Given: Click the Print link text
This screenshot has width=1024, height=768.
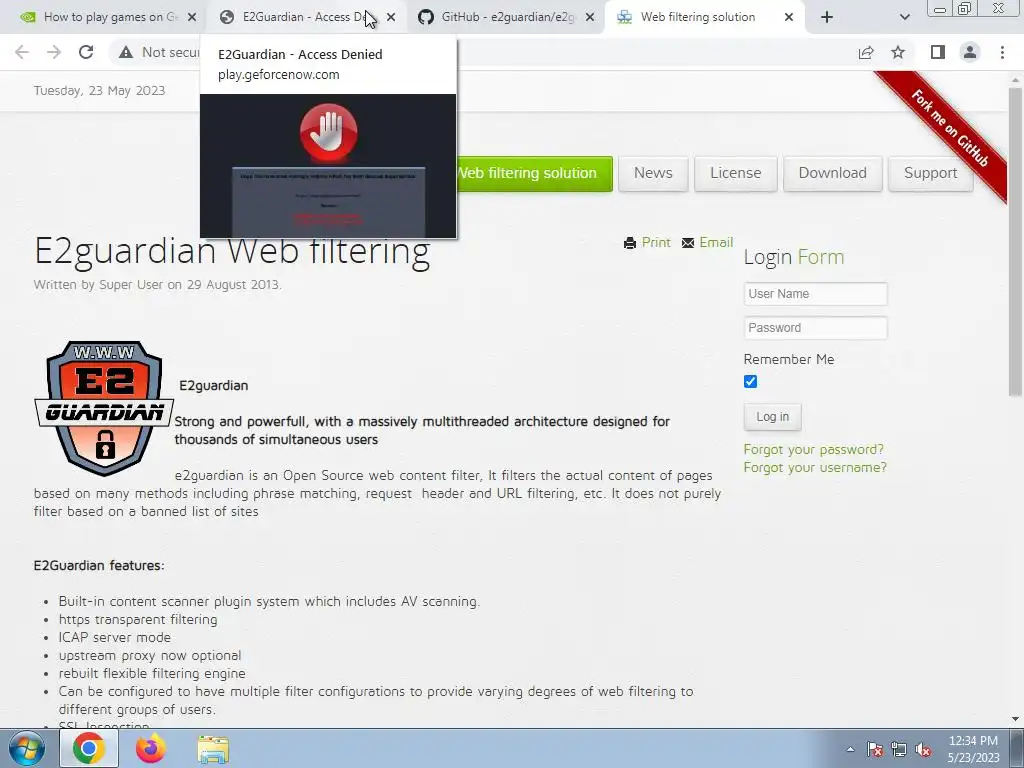Looking at the screenshot, I should pyautogui.click(x=656, y=242).
